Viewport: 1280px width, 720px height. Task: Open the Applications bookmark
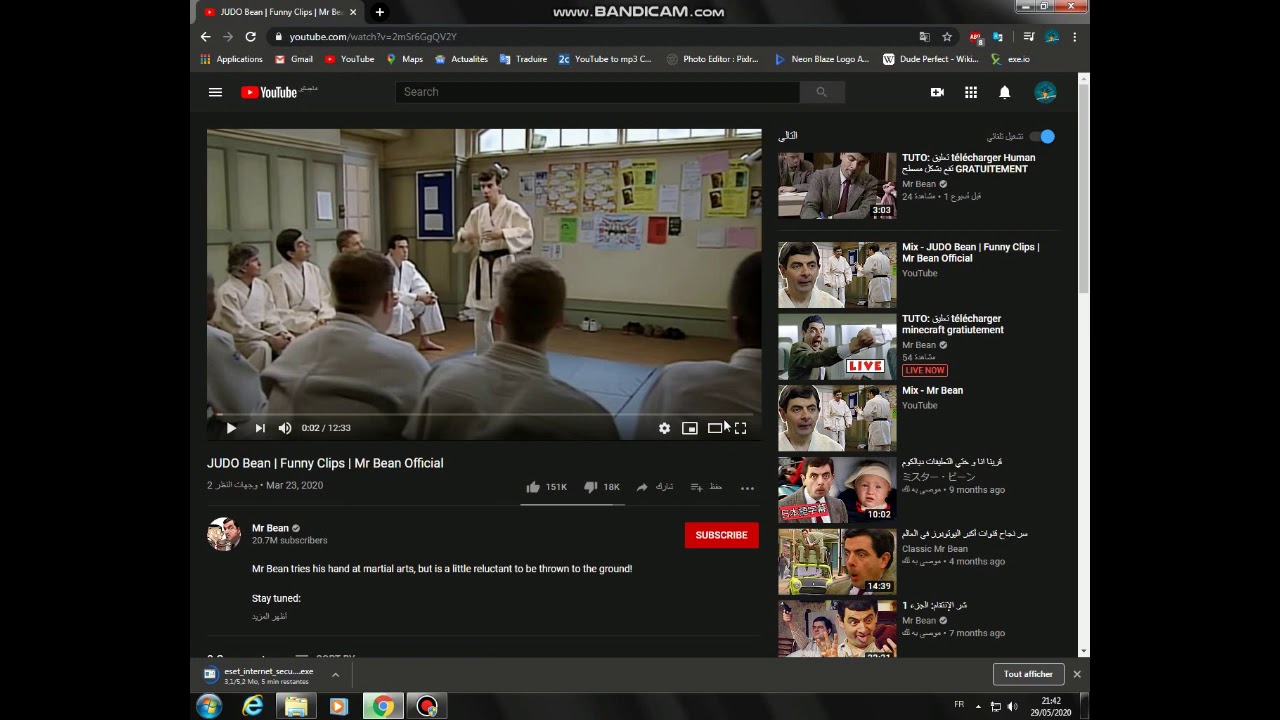click(x=231, y=59)
